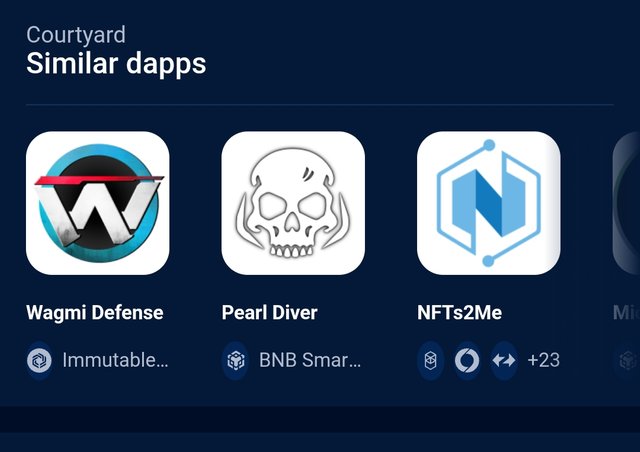640x452 pixels.
Task: Click the NFTs2Me title
Action: coord(460,312)
